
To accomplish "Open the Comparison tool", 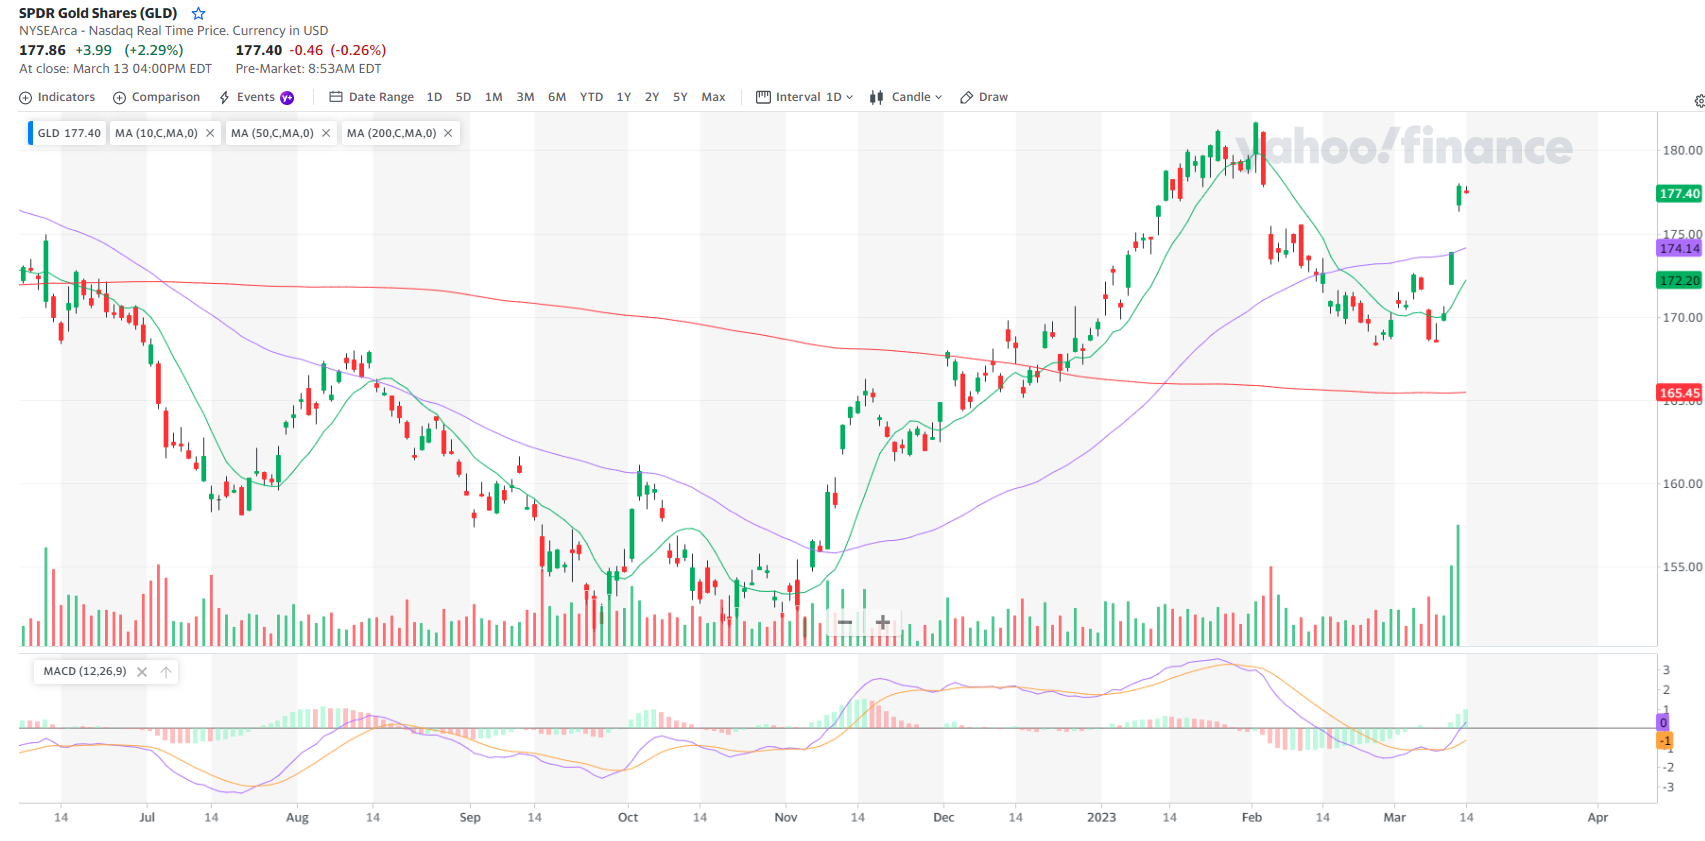I will point(156,97).
